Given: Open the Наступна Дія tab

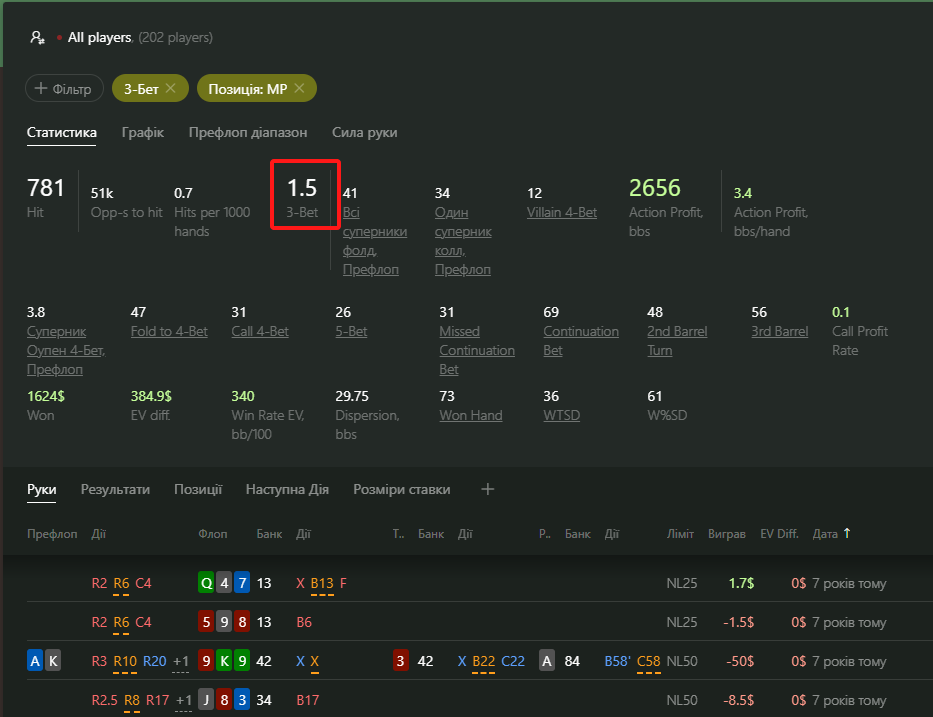Looking at the screenshot, I should (x=287, y=489).
